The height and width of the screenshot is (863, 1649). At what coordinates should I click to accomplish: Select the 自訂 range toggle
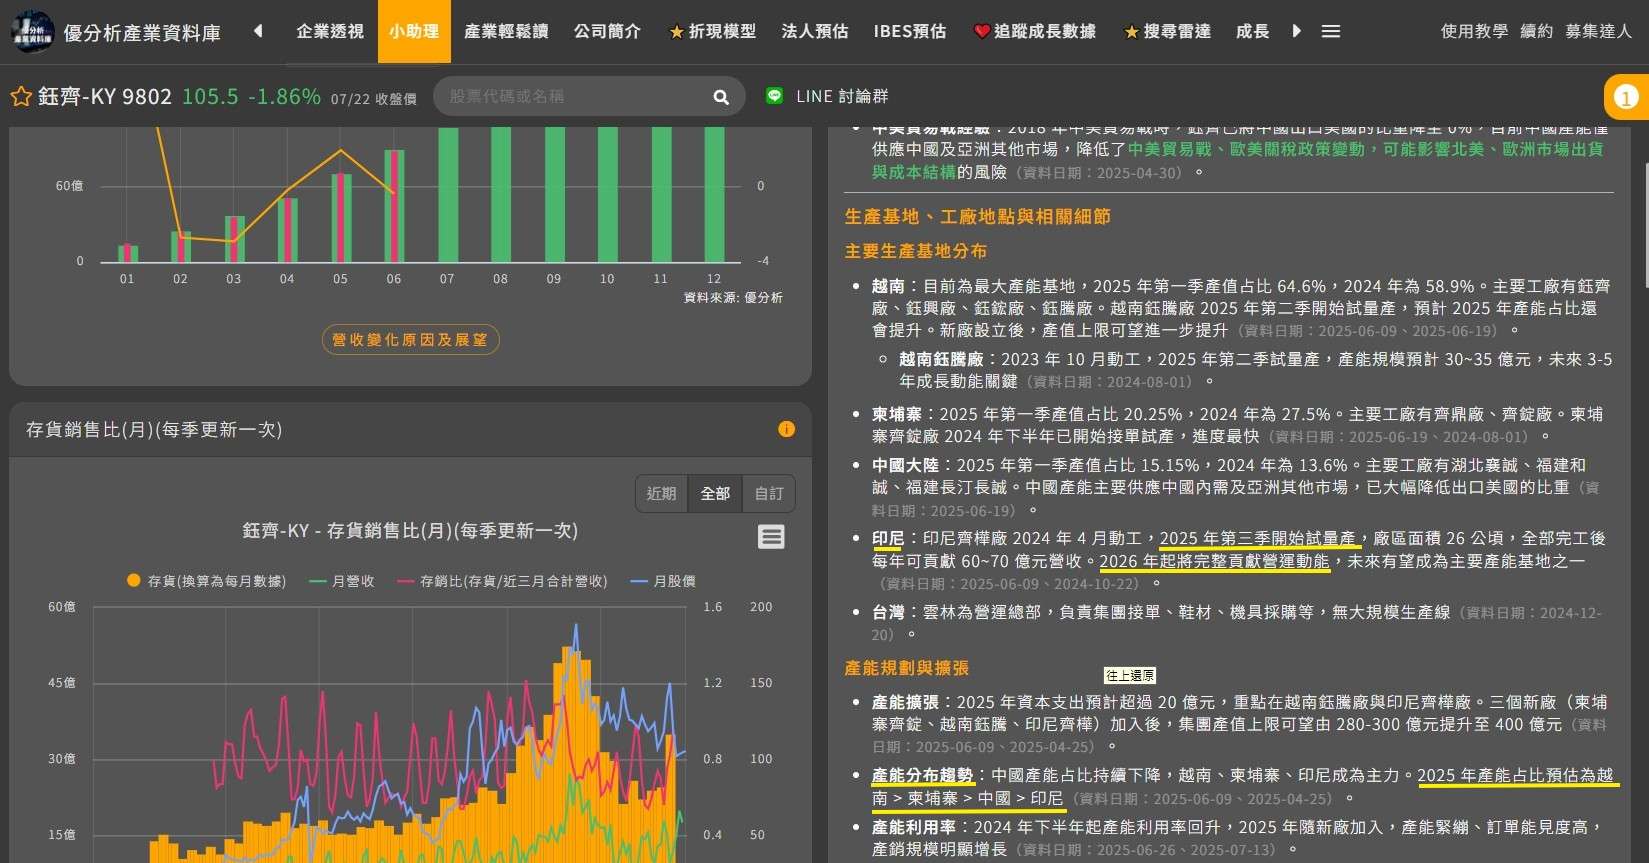(x=769, y=493)
